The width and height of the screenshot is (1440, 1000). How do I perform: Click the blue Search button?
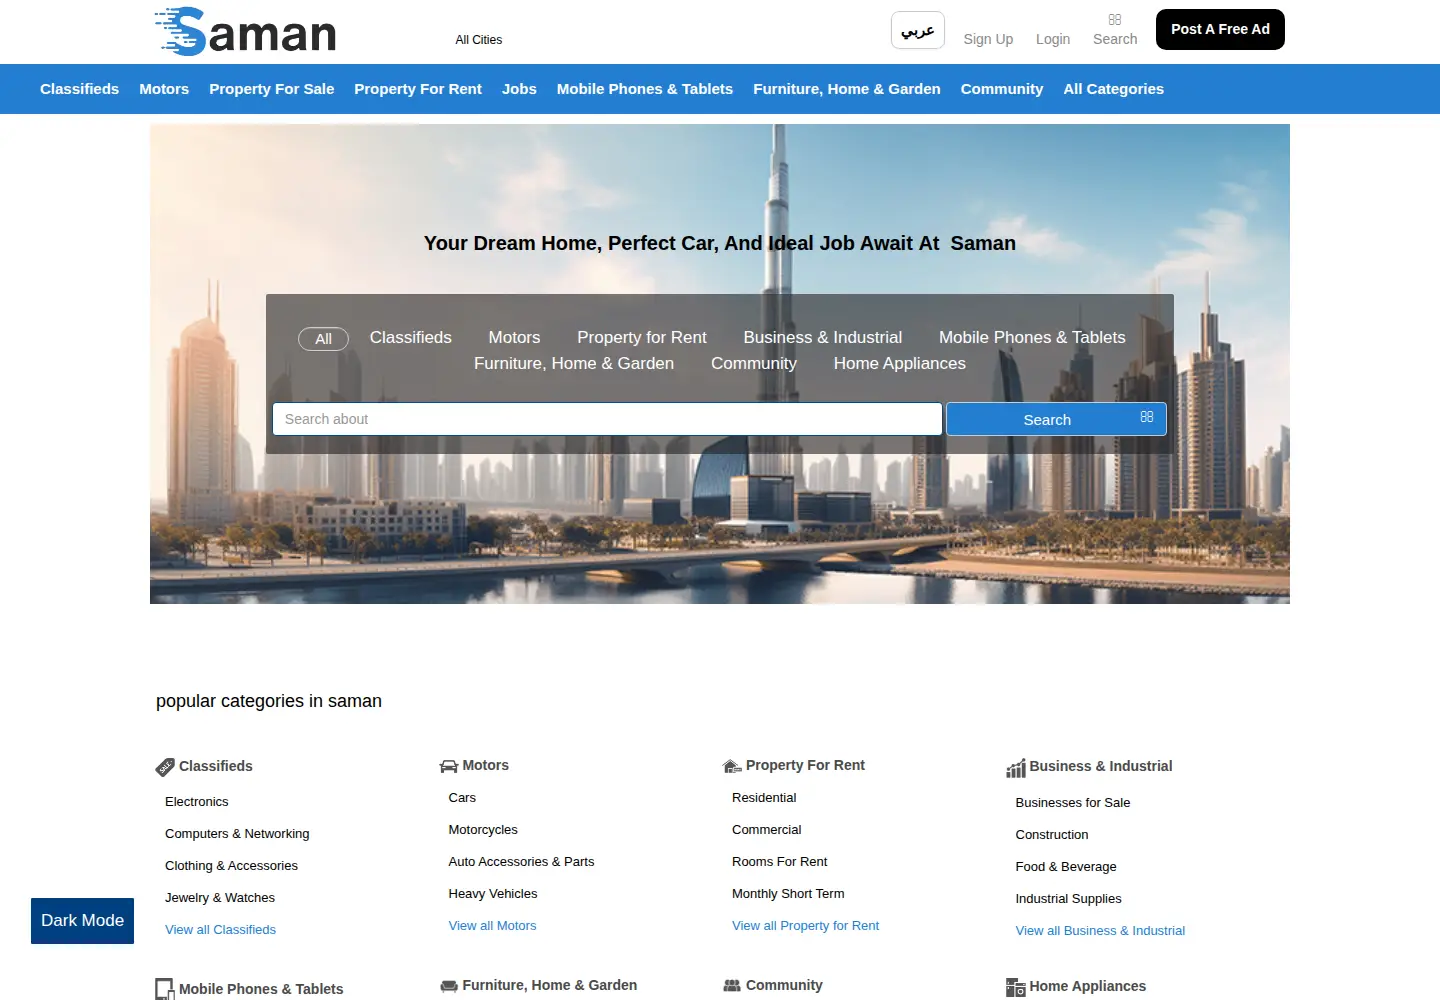[1056, 419]
